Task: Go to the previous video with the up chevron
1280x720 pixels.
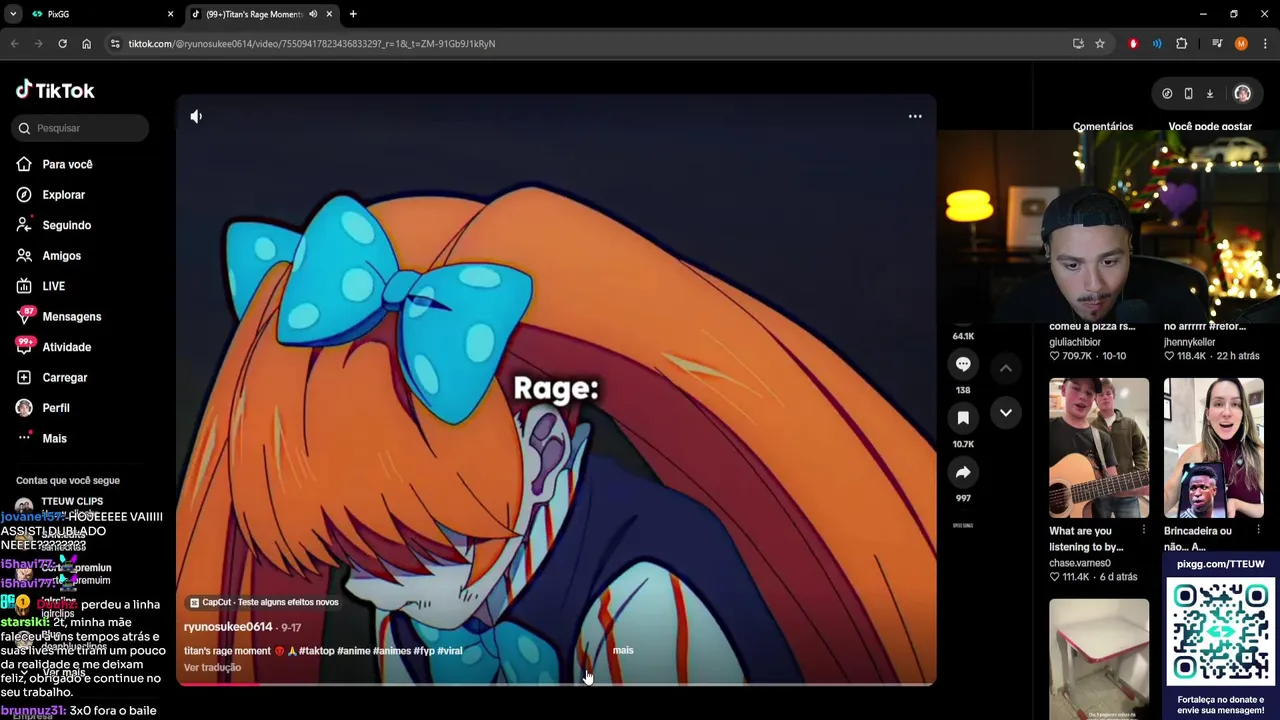Action: click(1006, 368)
